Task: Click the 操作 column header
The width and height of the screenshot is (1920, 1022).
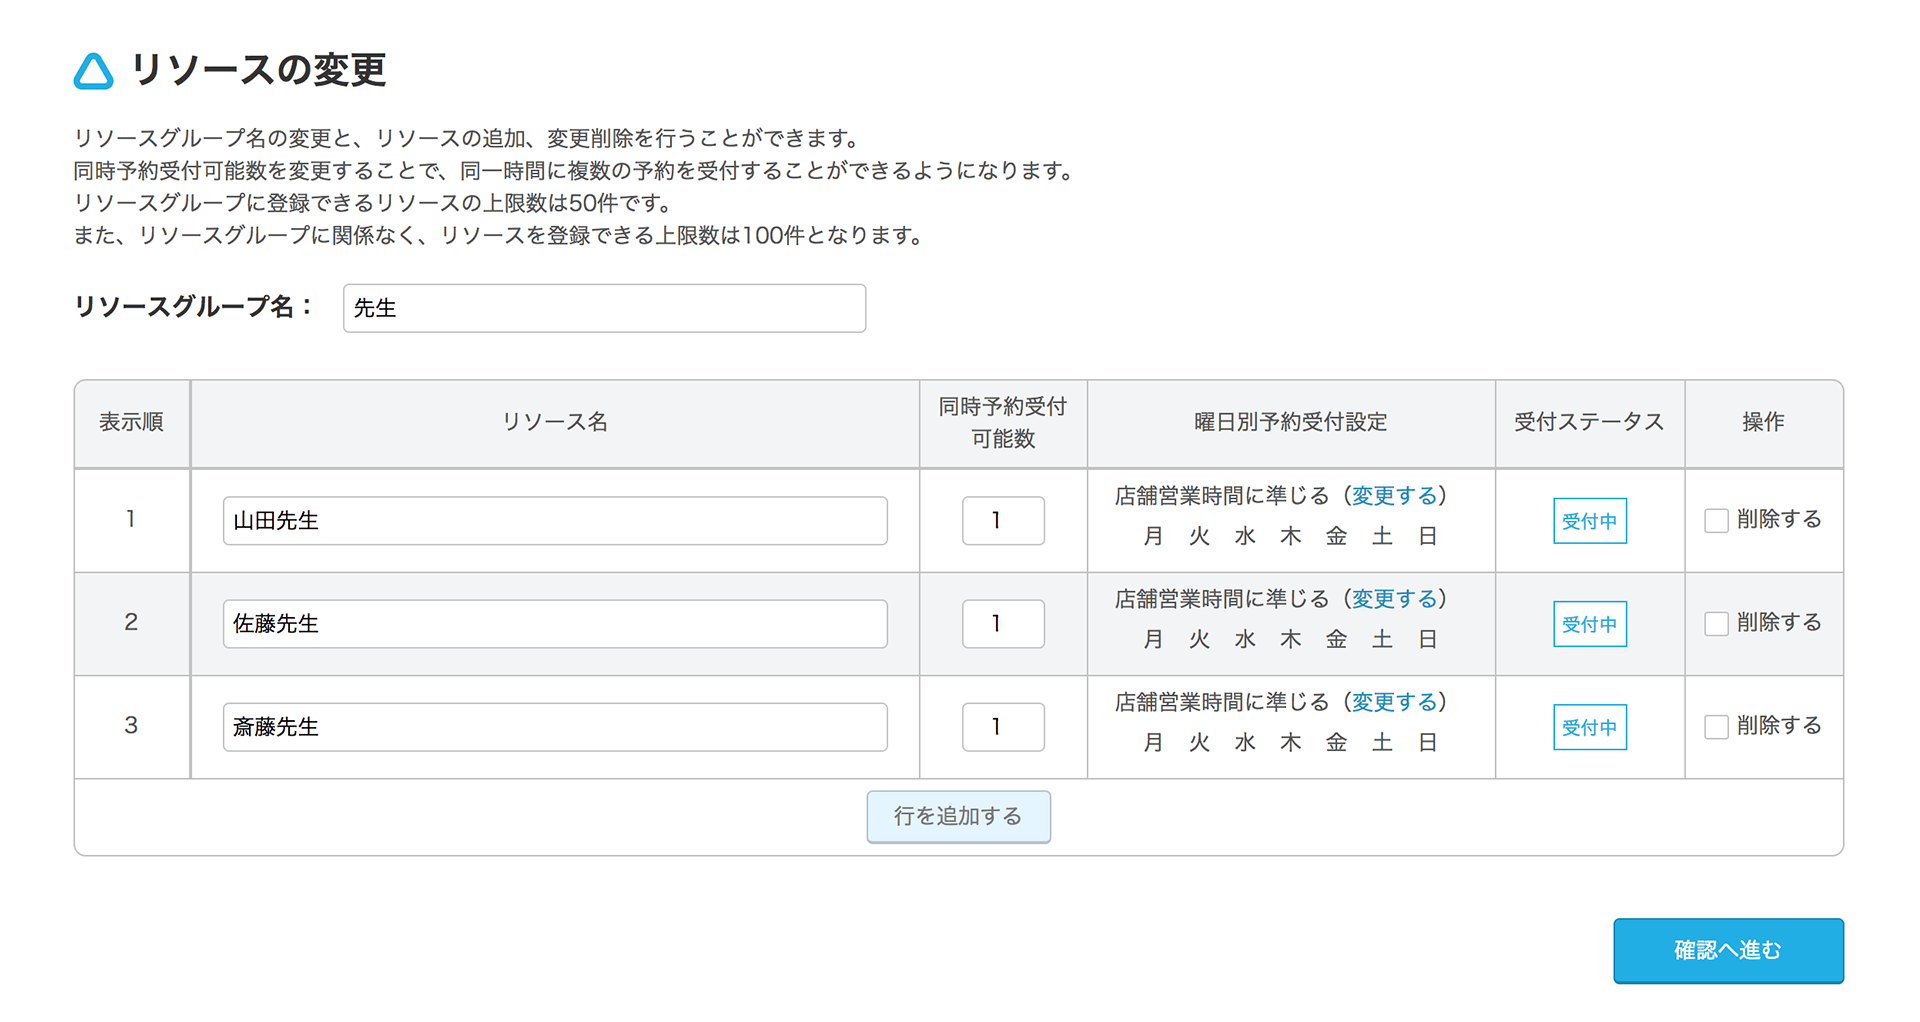Action: pos(1763,423)
